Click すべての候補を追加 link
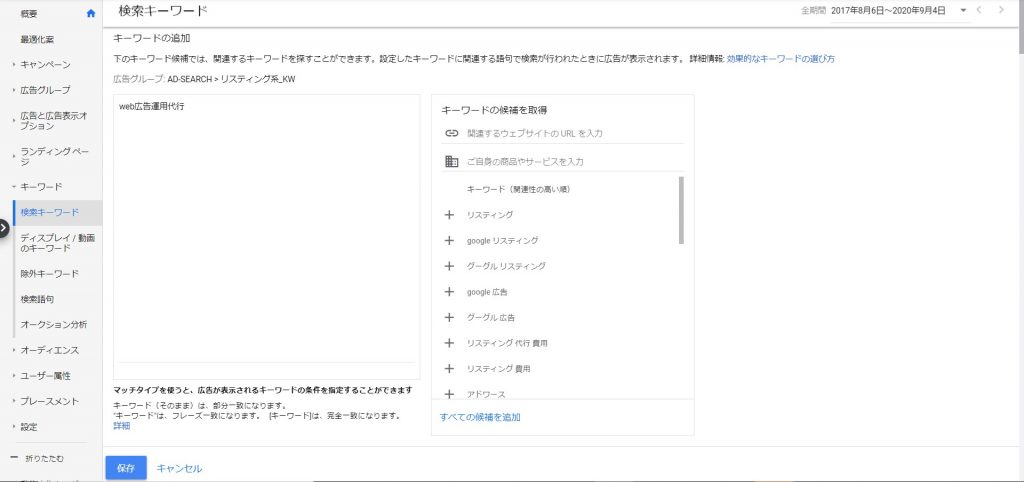 (x=480, y=417)
